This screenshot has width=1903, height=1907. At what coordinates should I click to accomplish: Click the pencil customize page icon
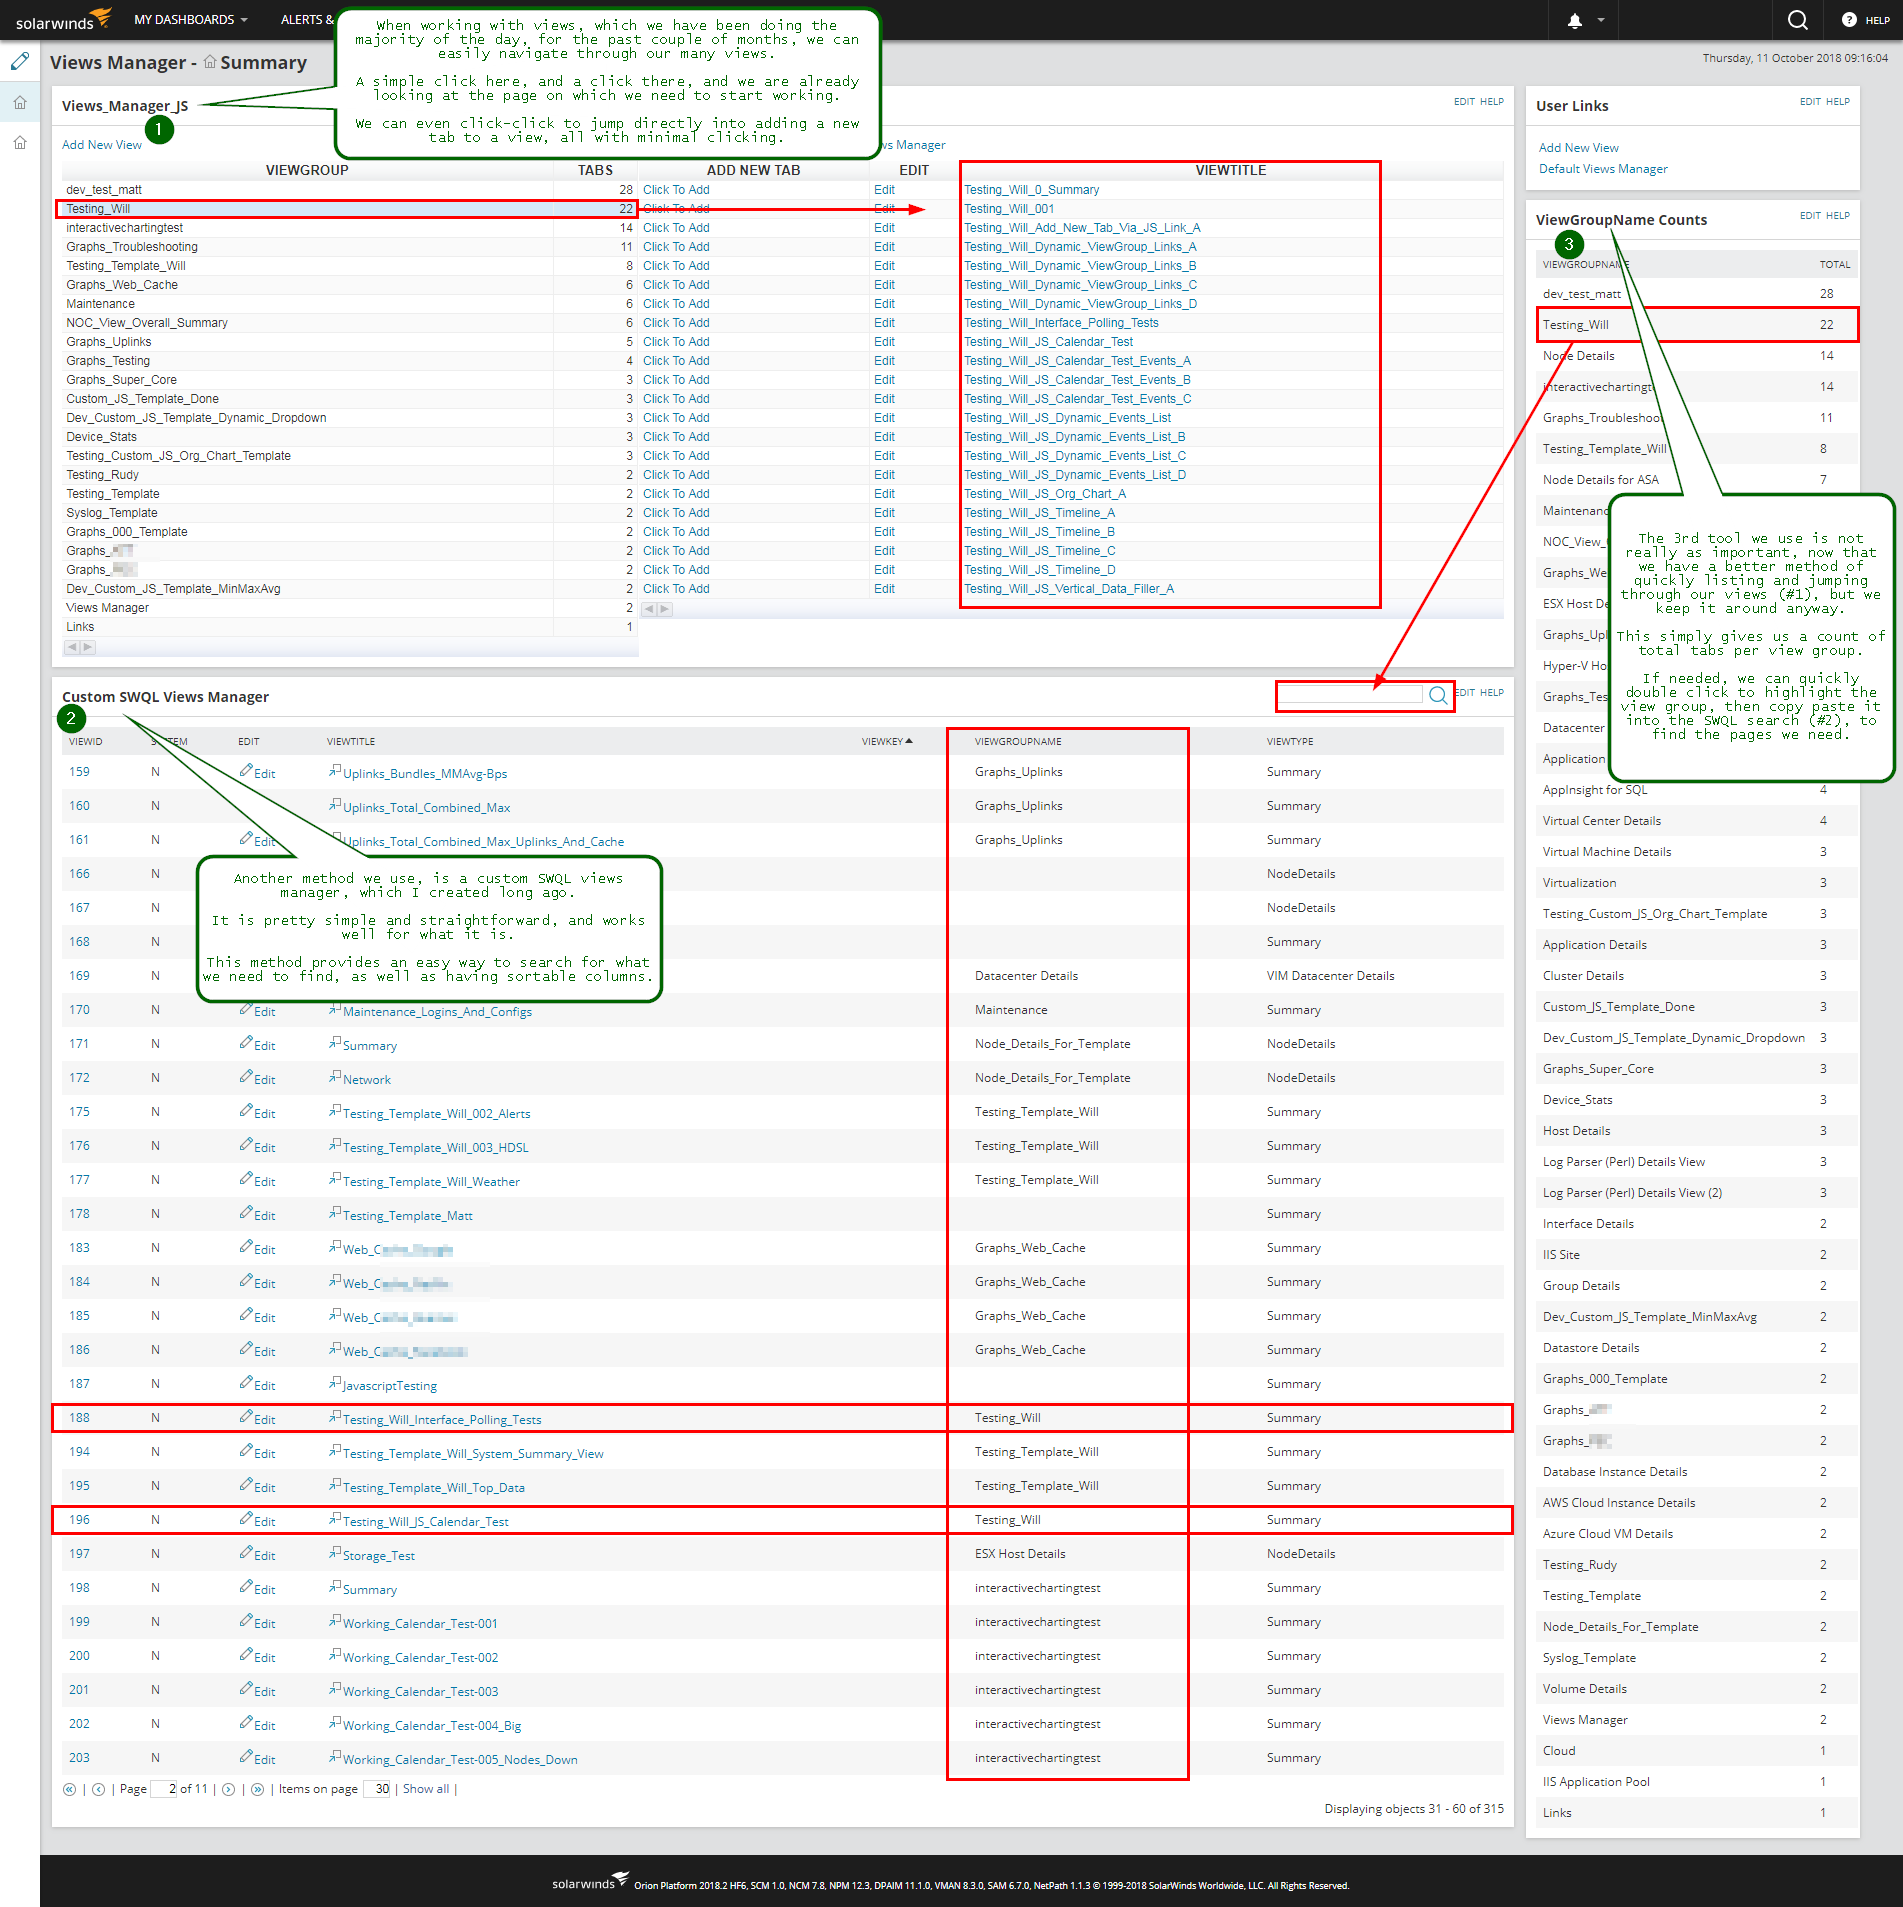point(20,62)
